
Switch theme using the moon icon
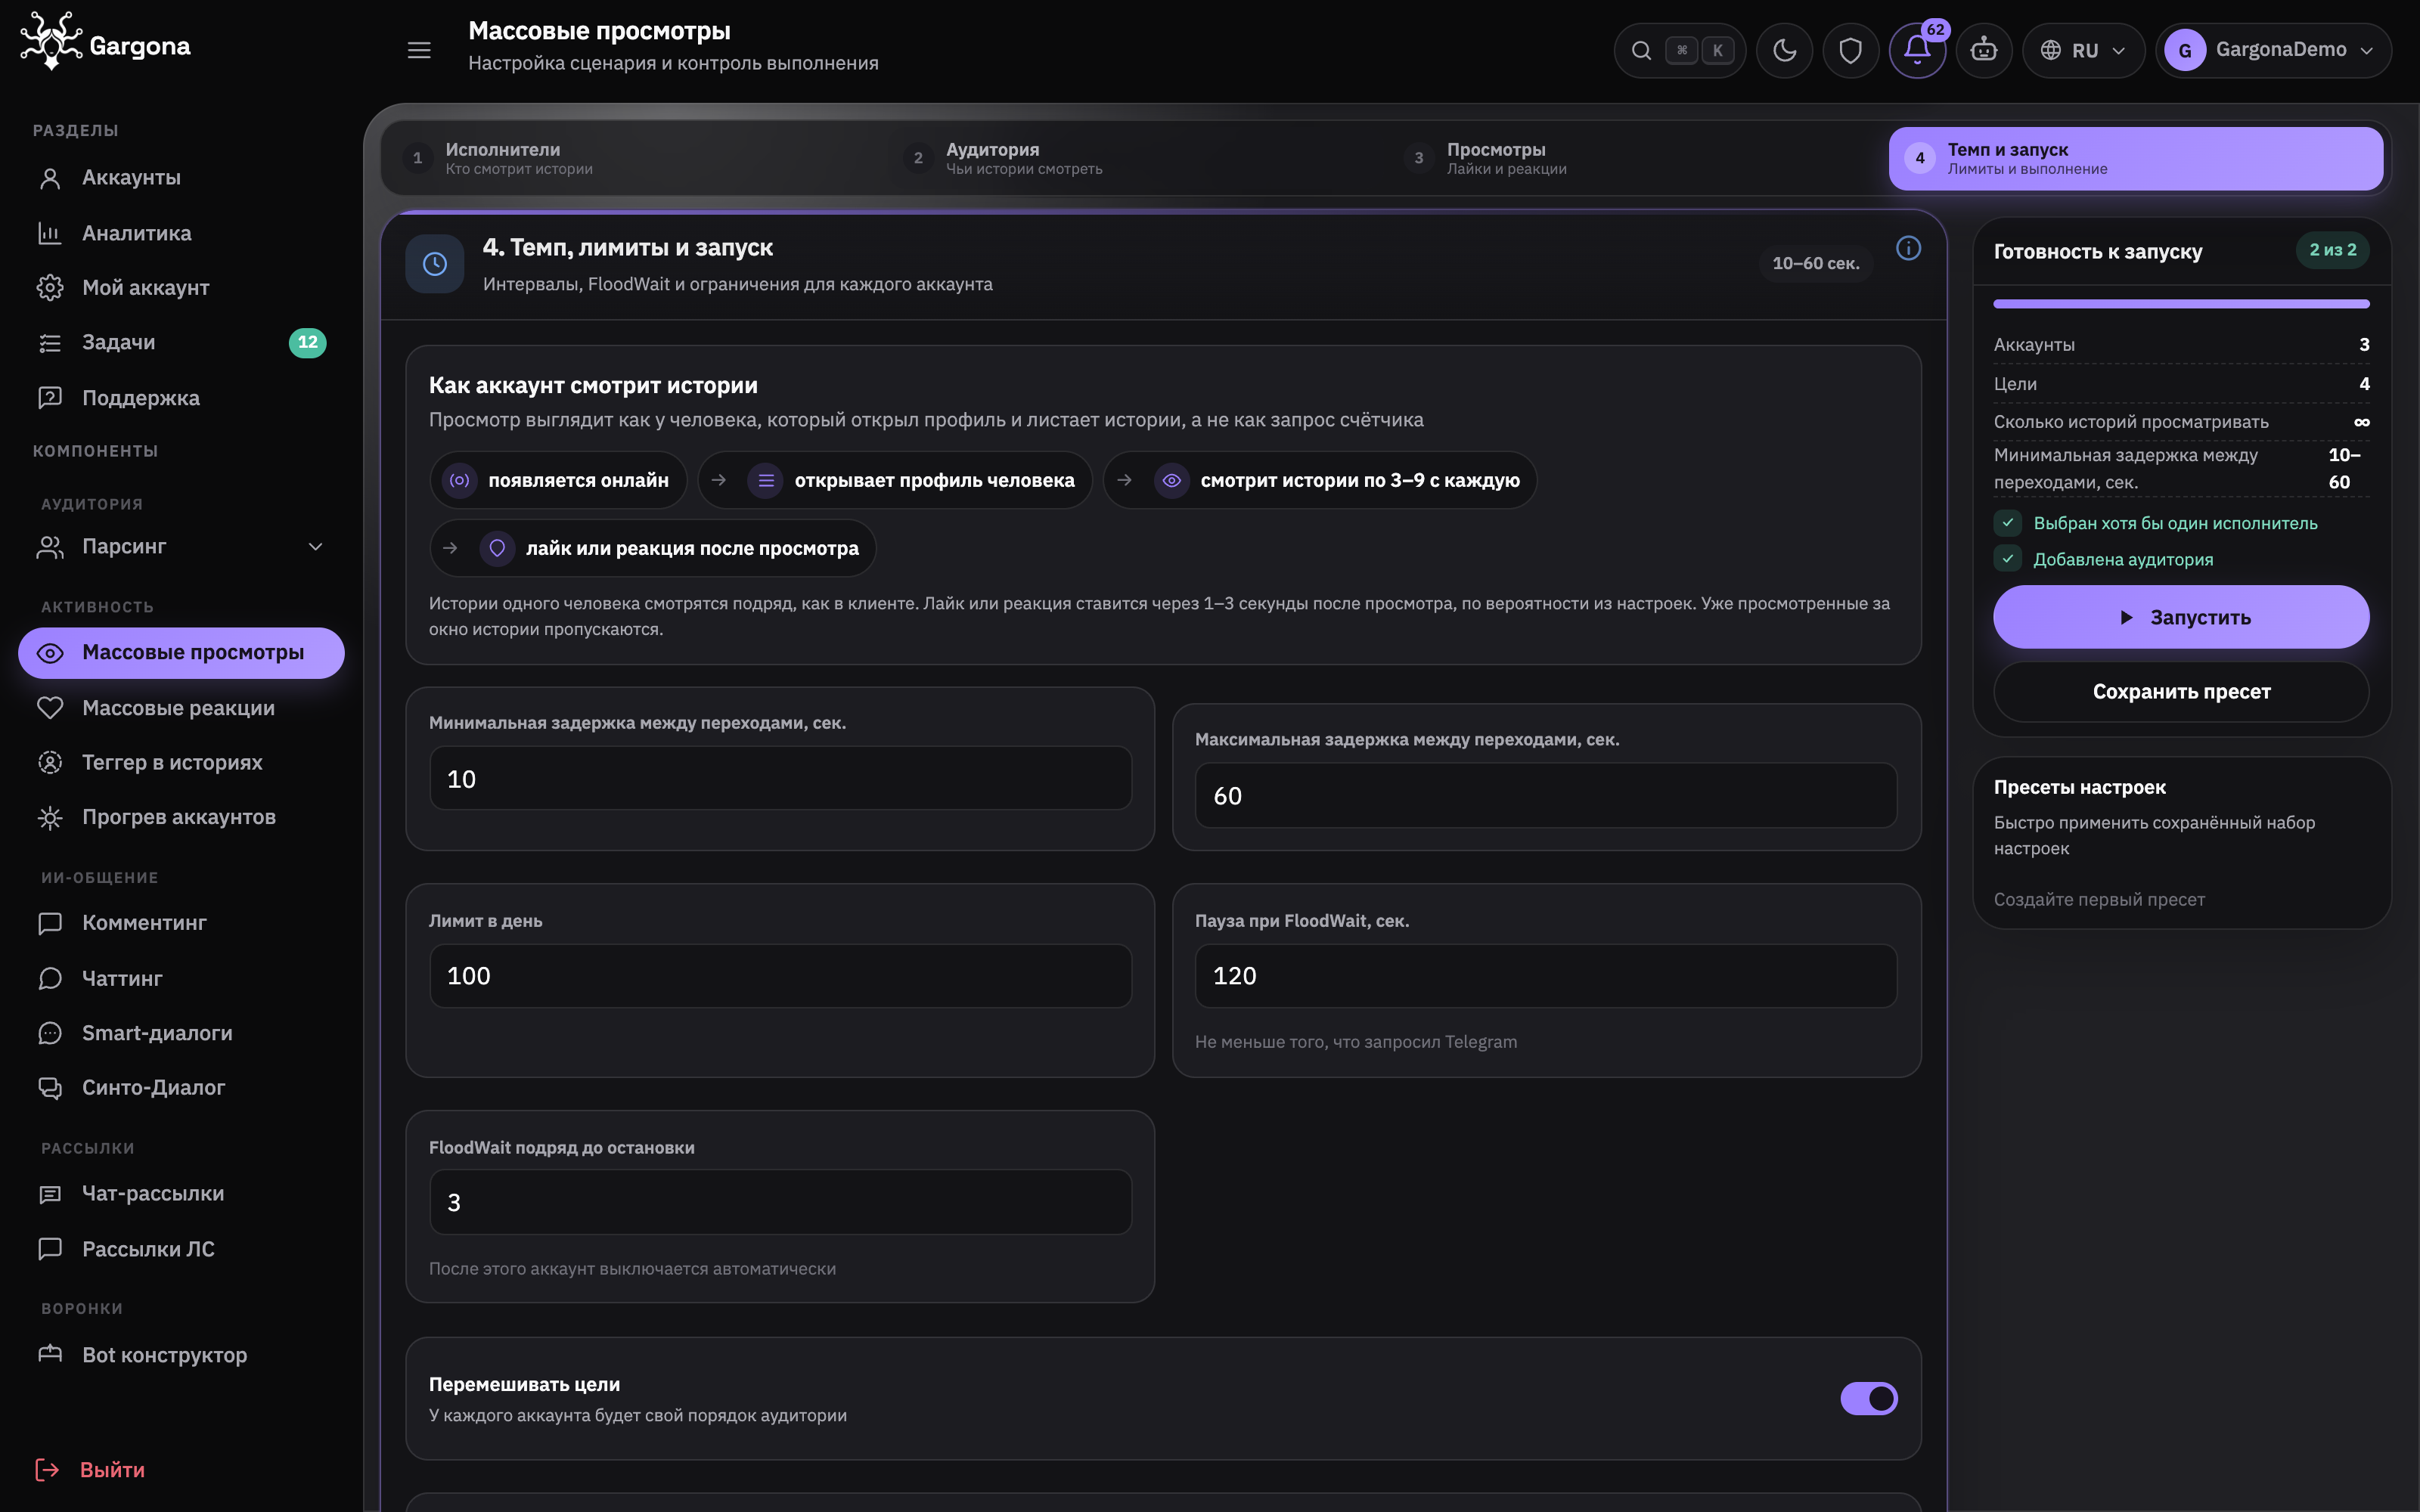coord(1785,50)
